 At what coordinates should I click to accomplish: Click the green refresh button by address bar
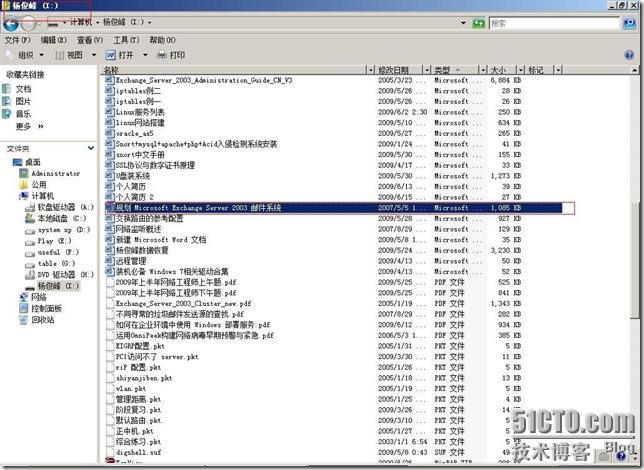(x=478, y=23)
